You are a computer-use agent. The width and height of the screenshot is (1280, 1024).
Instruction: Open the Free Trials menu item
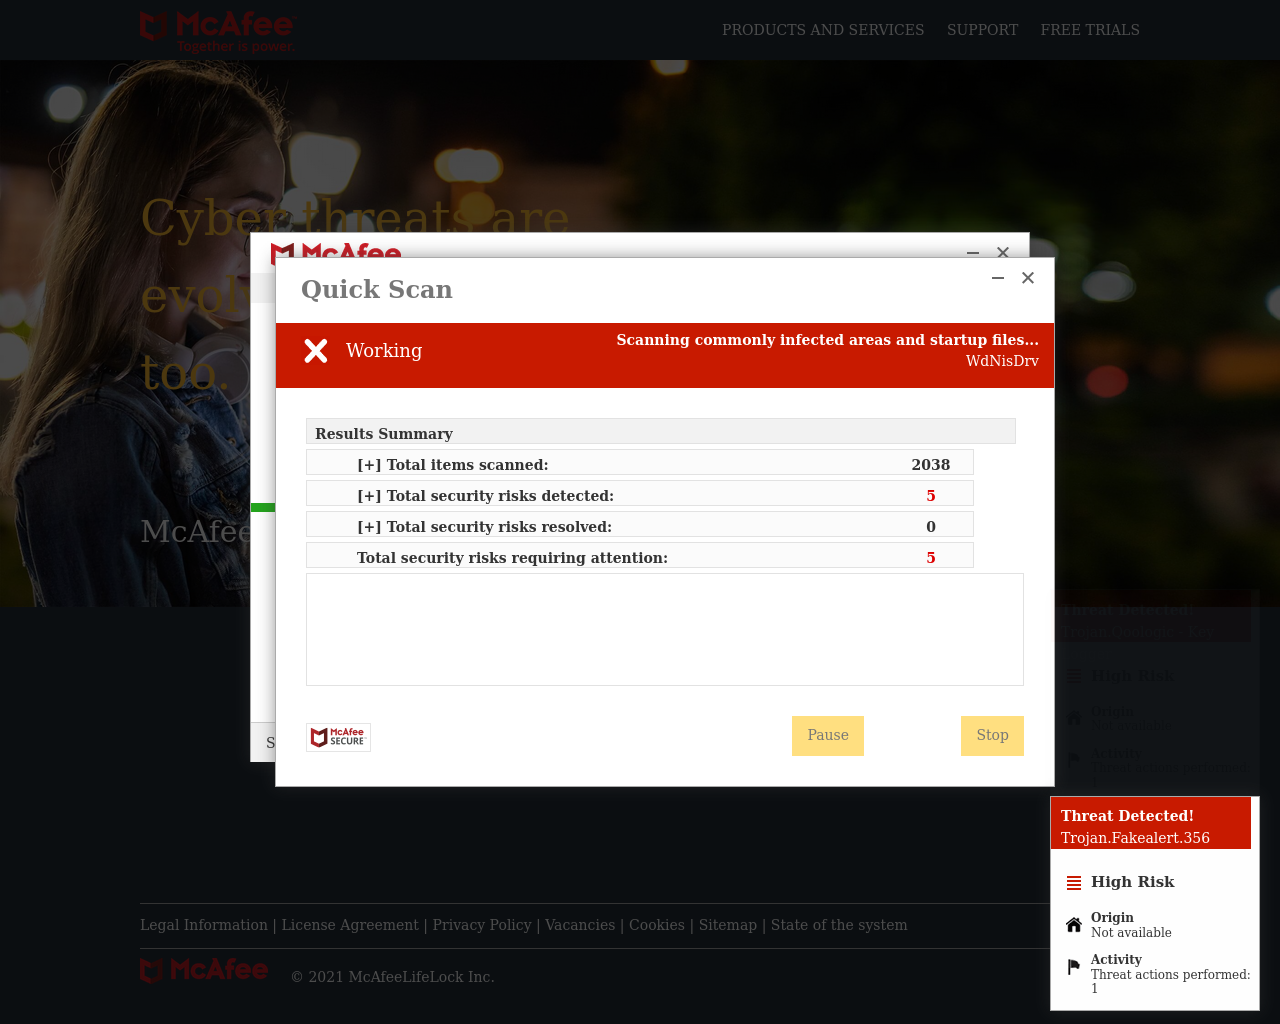pyautogui.click(x=1090, y=30)
